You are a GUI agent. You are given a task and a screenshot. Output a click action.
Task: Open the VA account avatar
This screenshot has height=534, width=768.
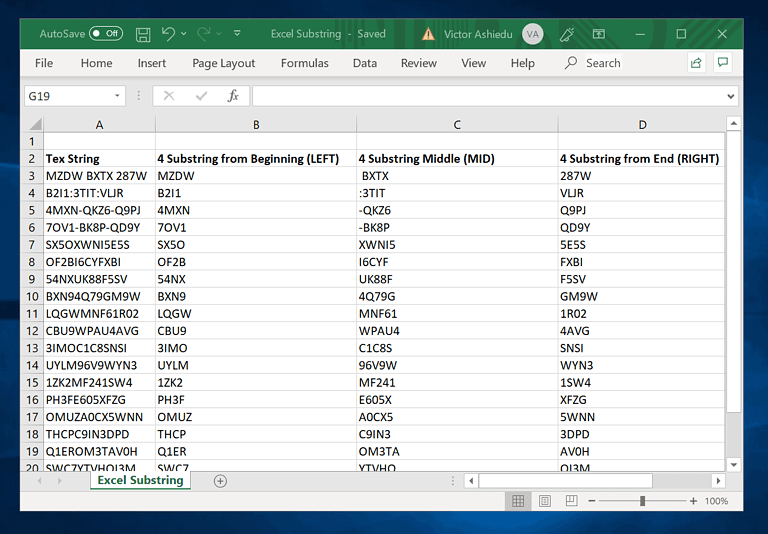pyautogui.click(x=532, y=34)
